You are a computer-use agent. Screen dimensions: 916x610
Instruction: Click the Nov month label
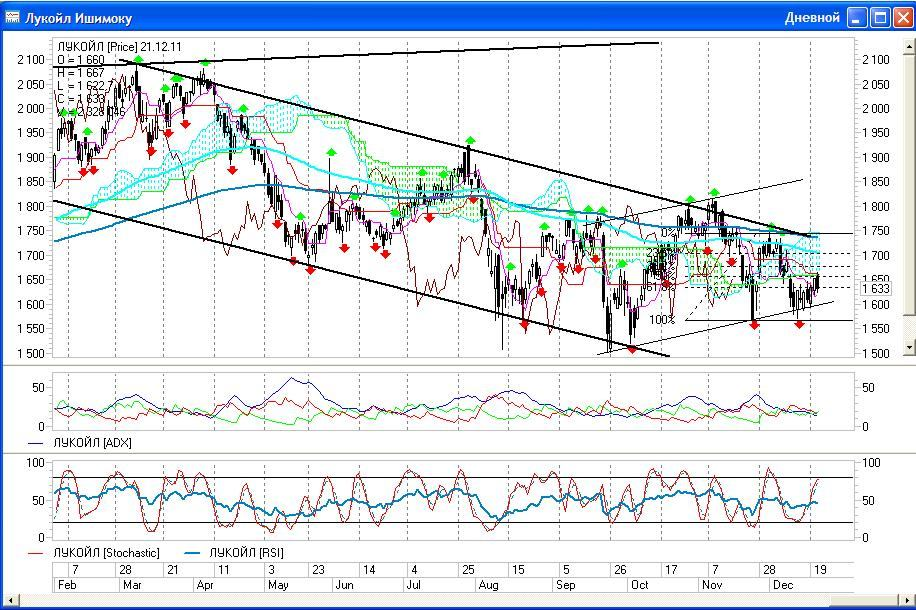[x=712, y=585]
